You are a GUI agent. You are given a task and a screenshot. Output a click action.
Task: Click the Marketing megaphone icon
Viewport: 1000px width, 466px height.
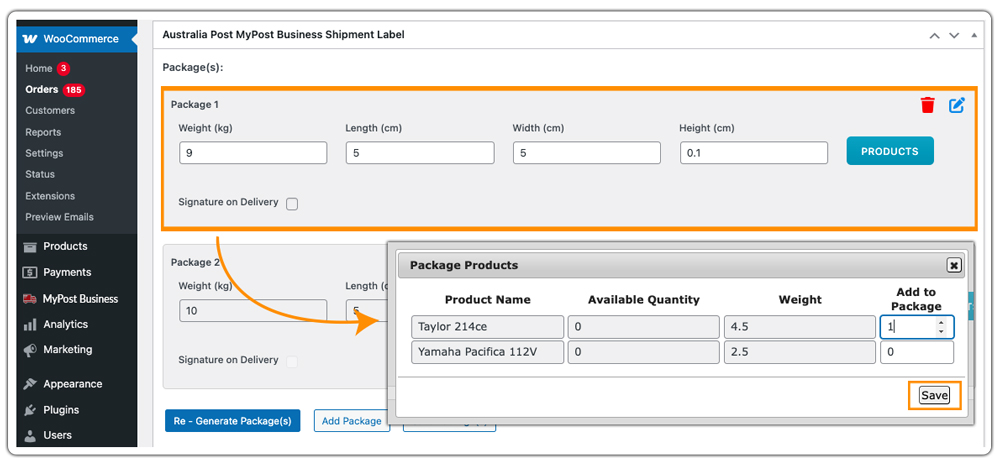point(30,350)
